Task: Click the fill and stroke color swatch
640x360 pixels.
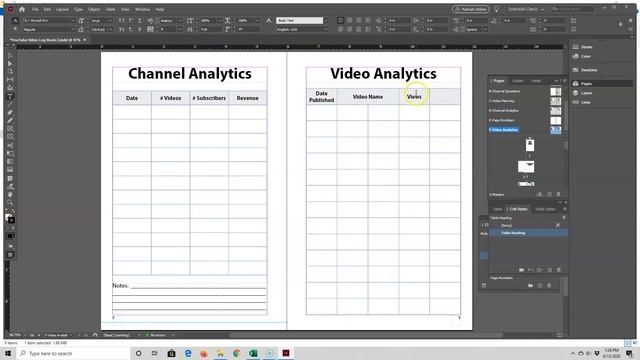Action: [10, 219]
